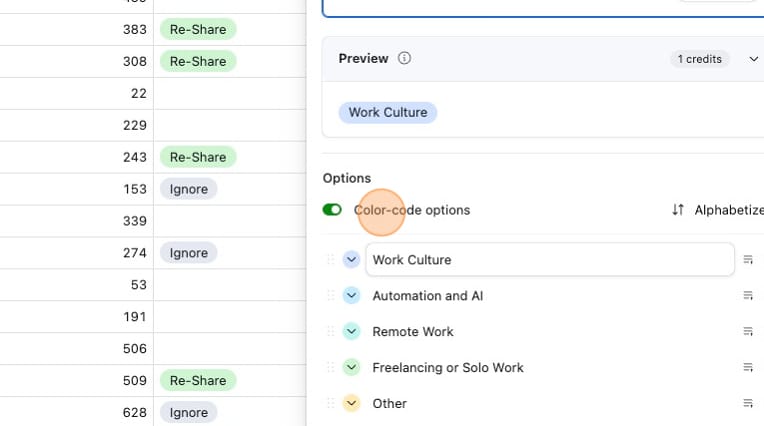Click the info icon next to Preview
The width and height of the screenshot is (764, 426).
pyautogui.click(x=404, y=59)
